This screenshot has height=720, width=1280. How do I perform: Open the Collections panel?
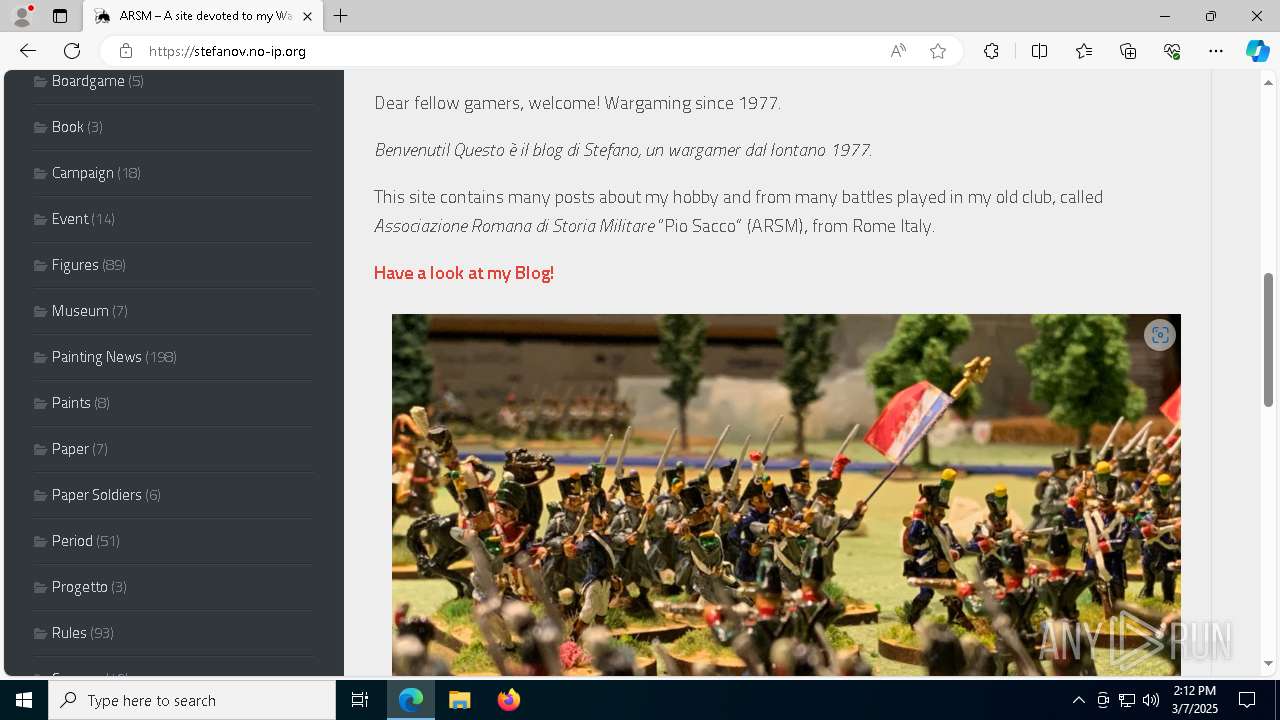tap(1128, 51)
